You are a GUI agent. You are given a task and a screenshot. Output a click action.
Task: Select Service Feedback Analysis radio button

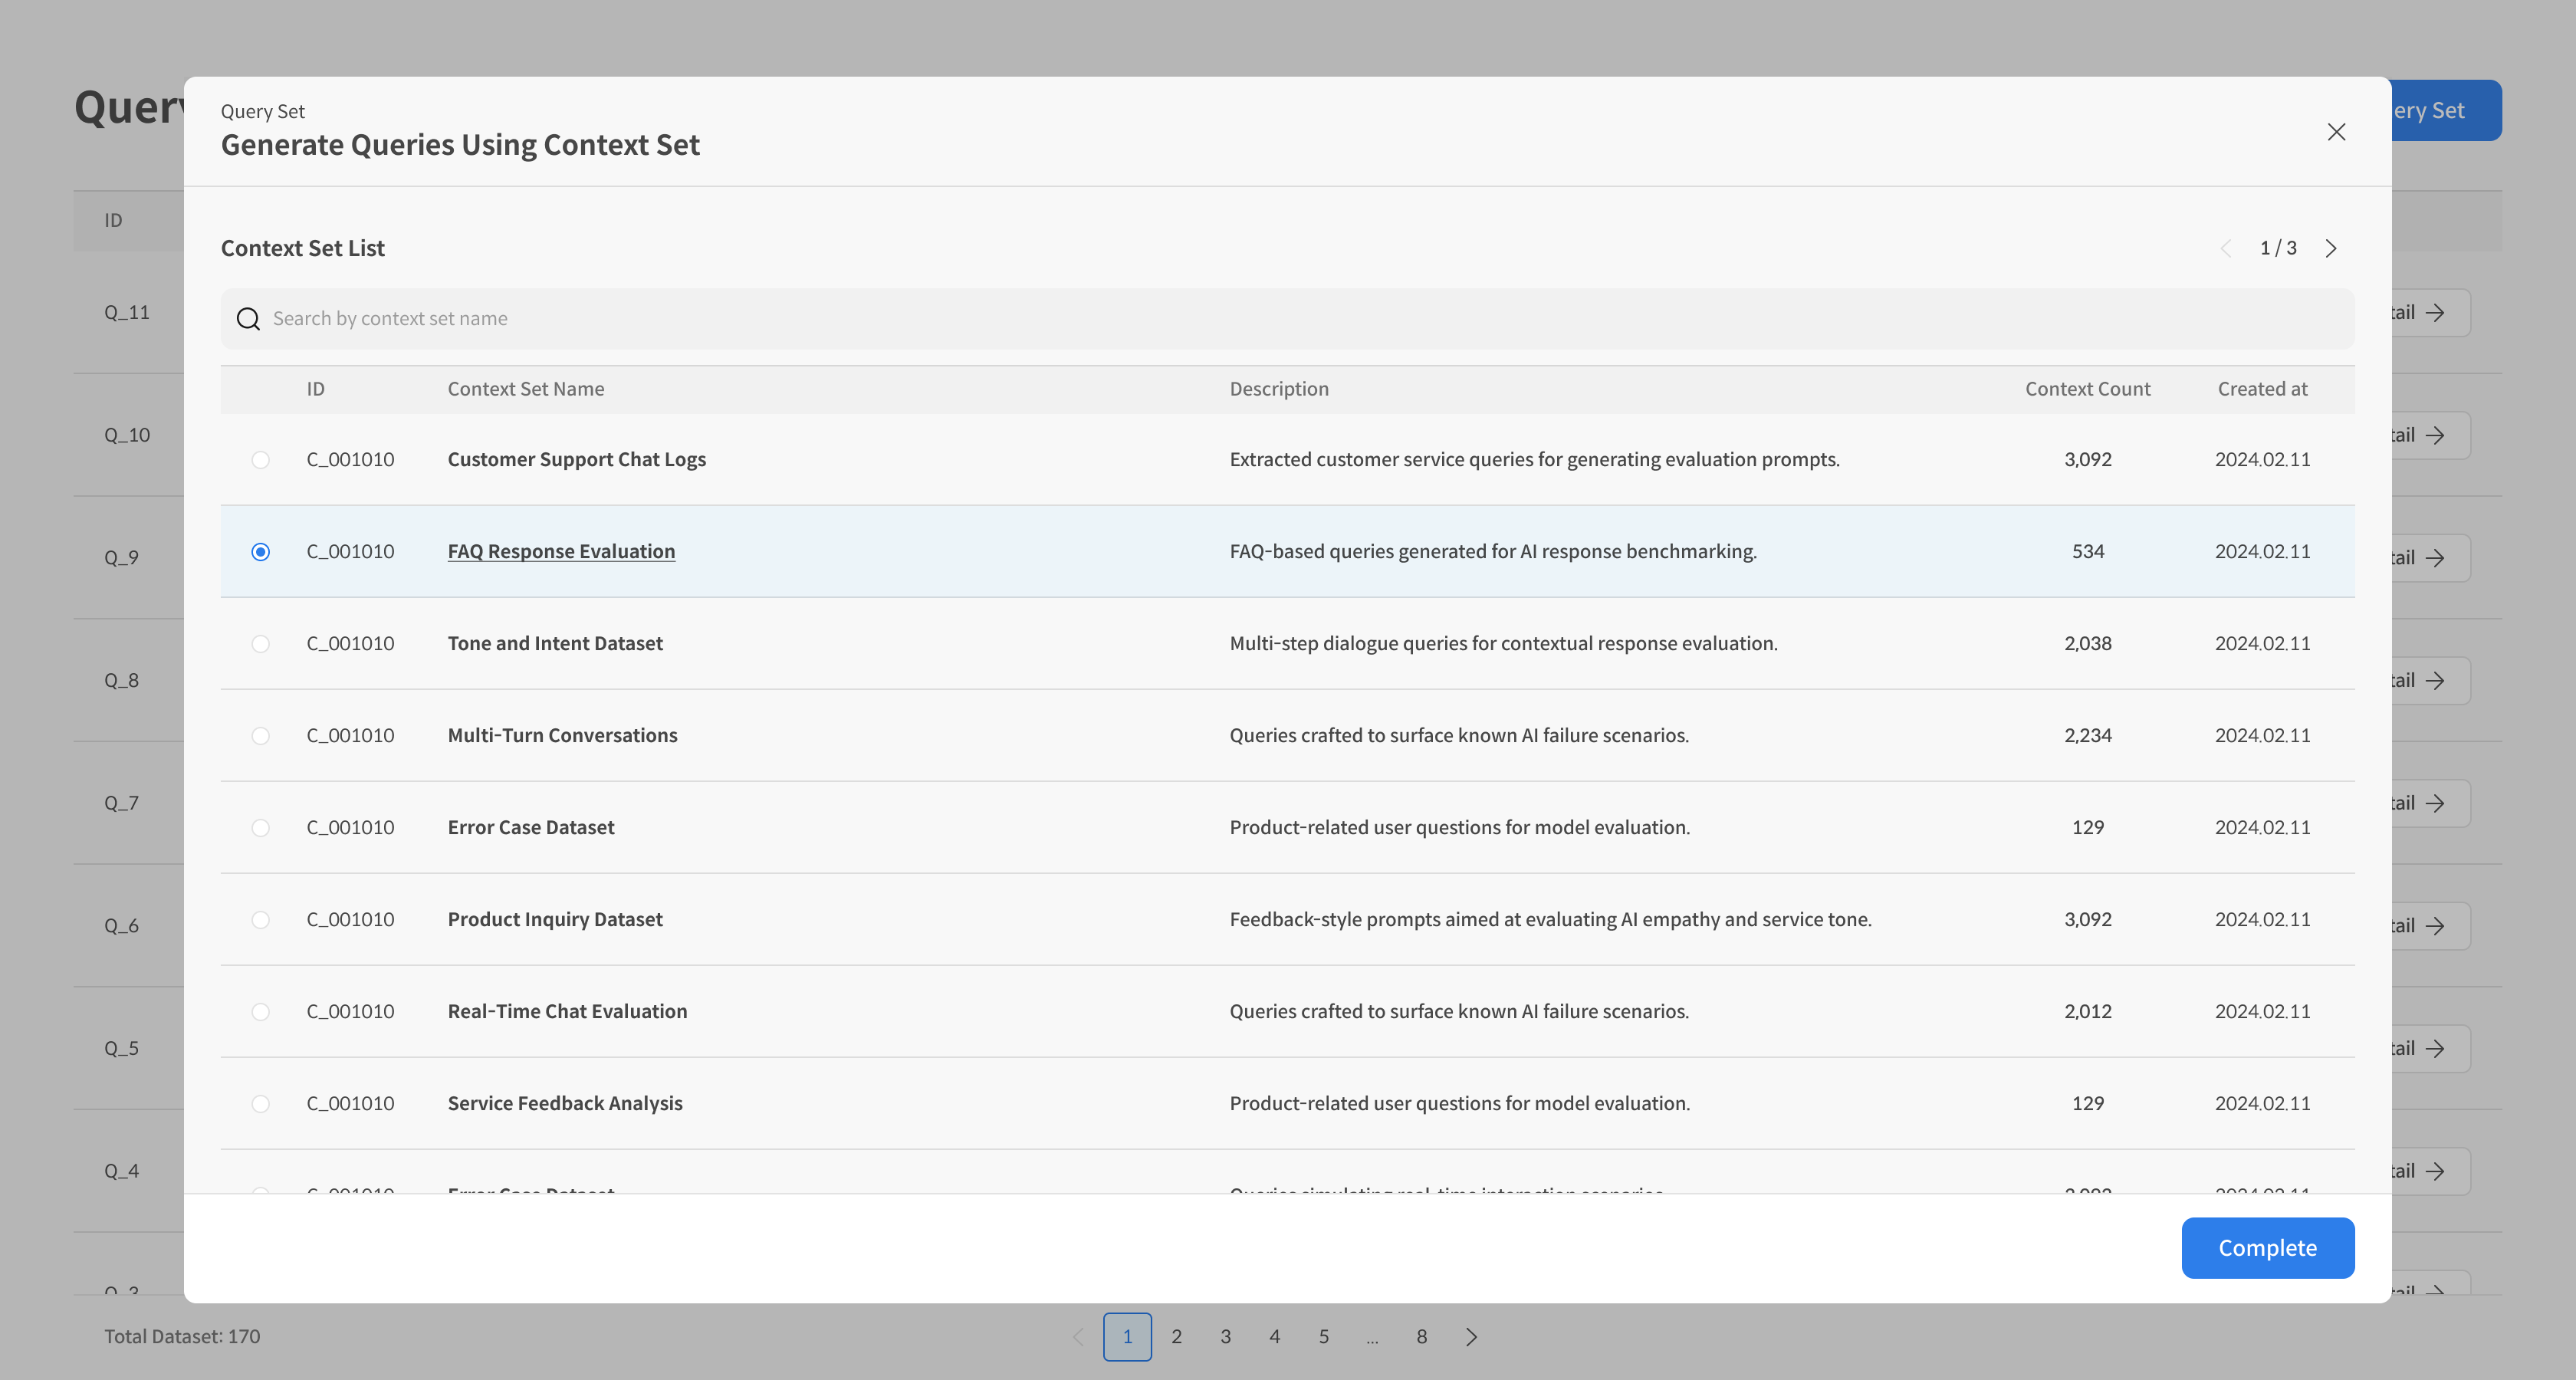click(260, 1104)
